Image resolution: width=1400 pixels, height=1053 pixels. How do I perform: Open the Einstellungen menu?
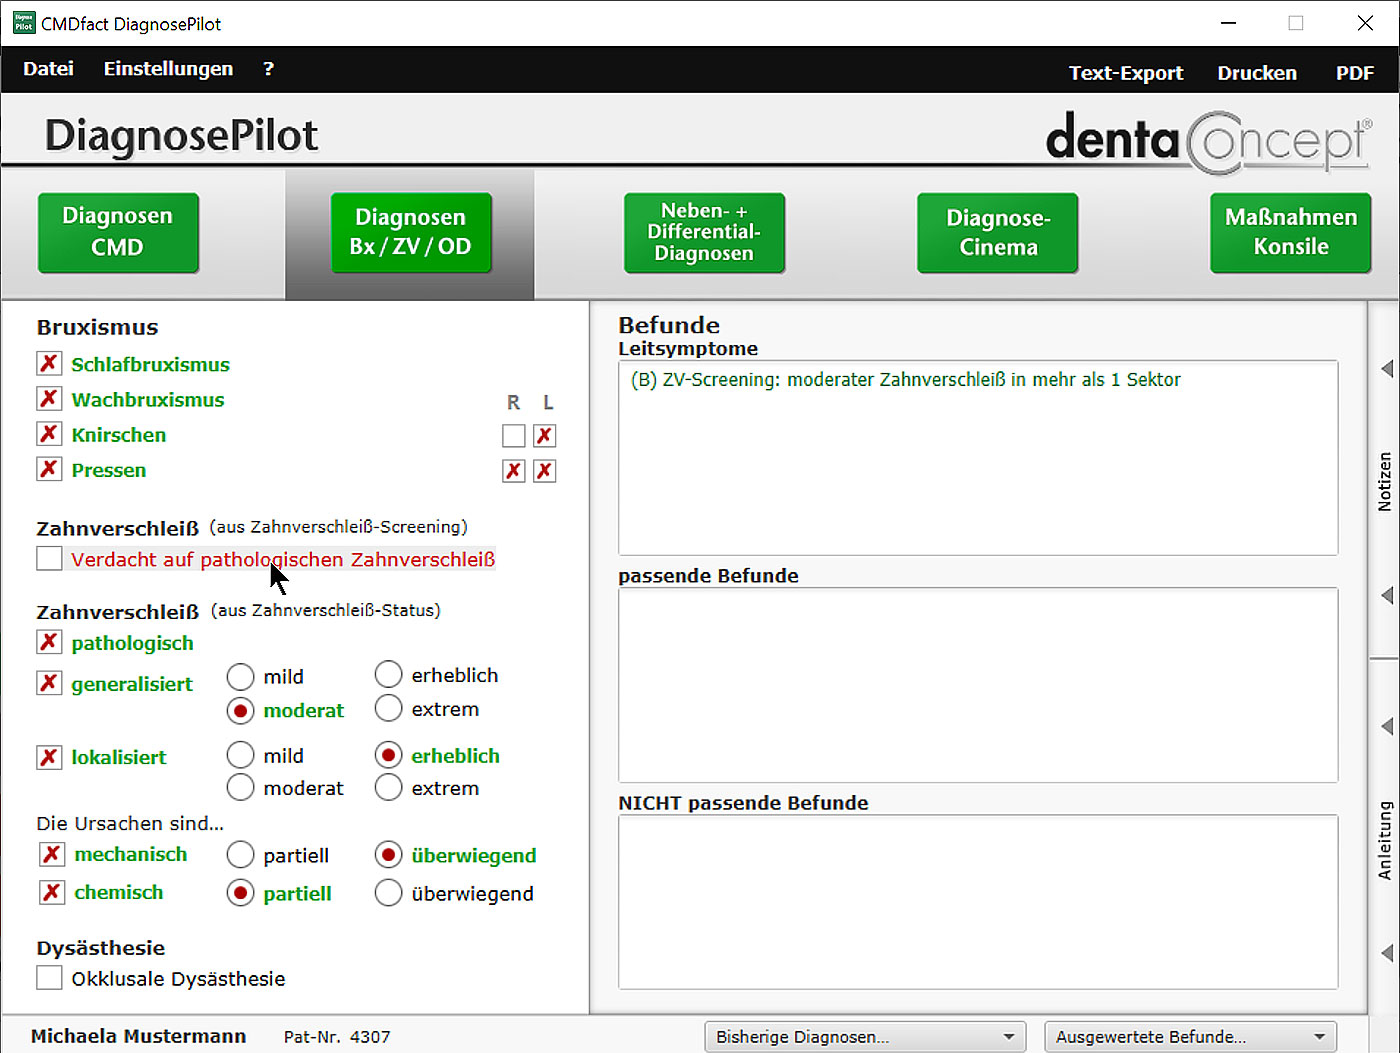[x=168, y=69]
